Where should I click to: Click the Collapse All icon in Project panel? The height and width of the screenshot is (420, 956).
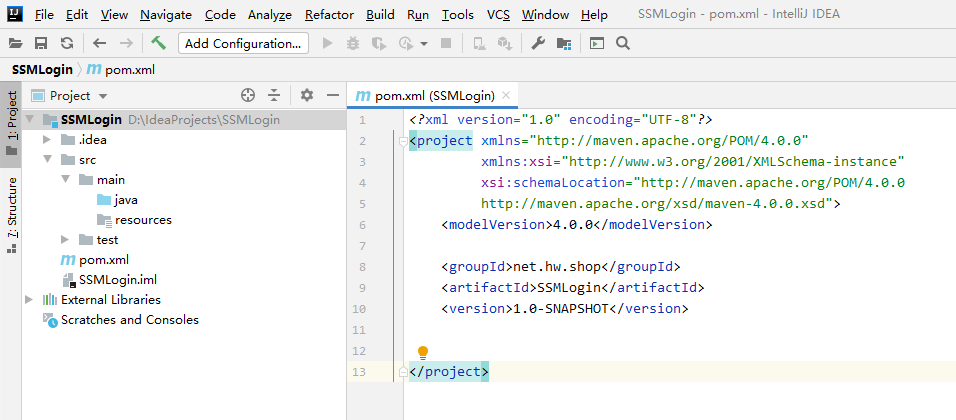pos(274,95)
